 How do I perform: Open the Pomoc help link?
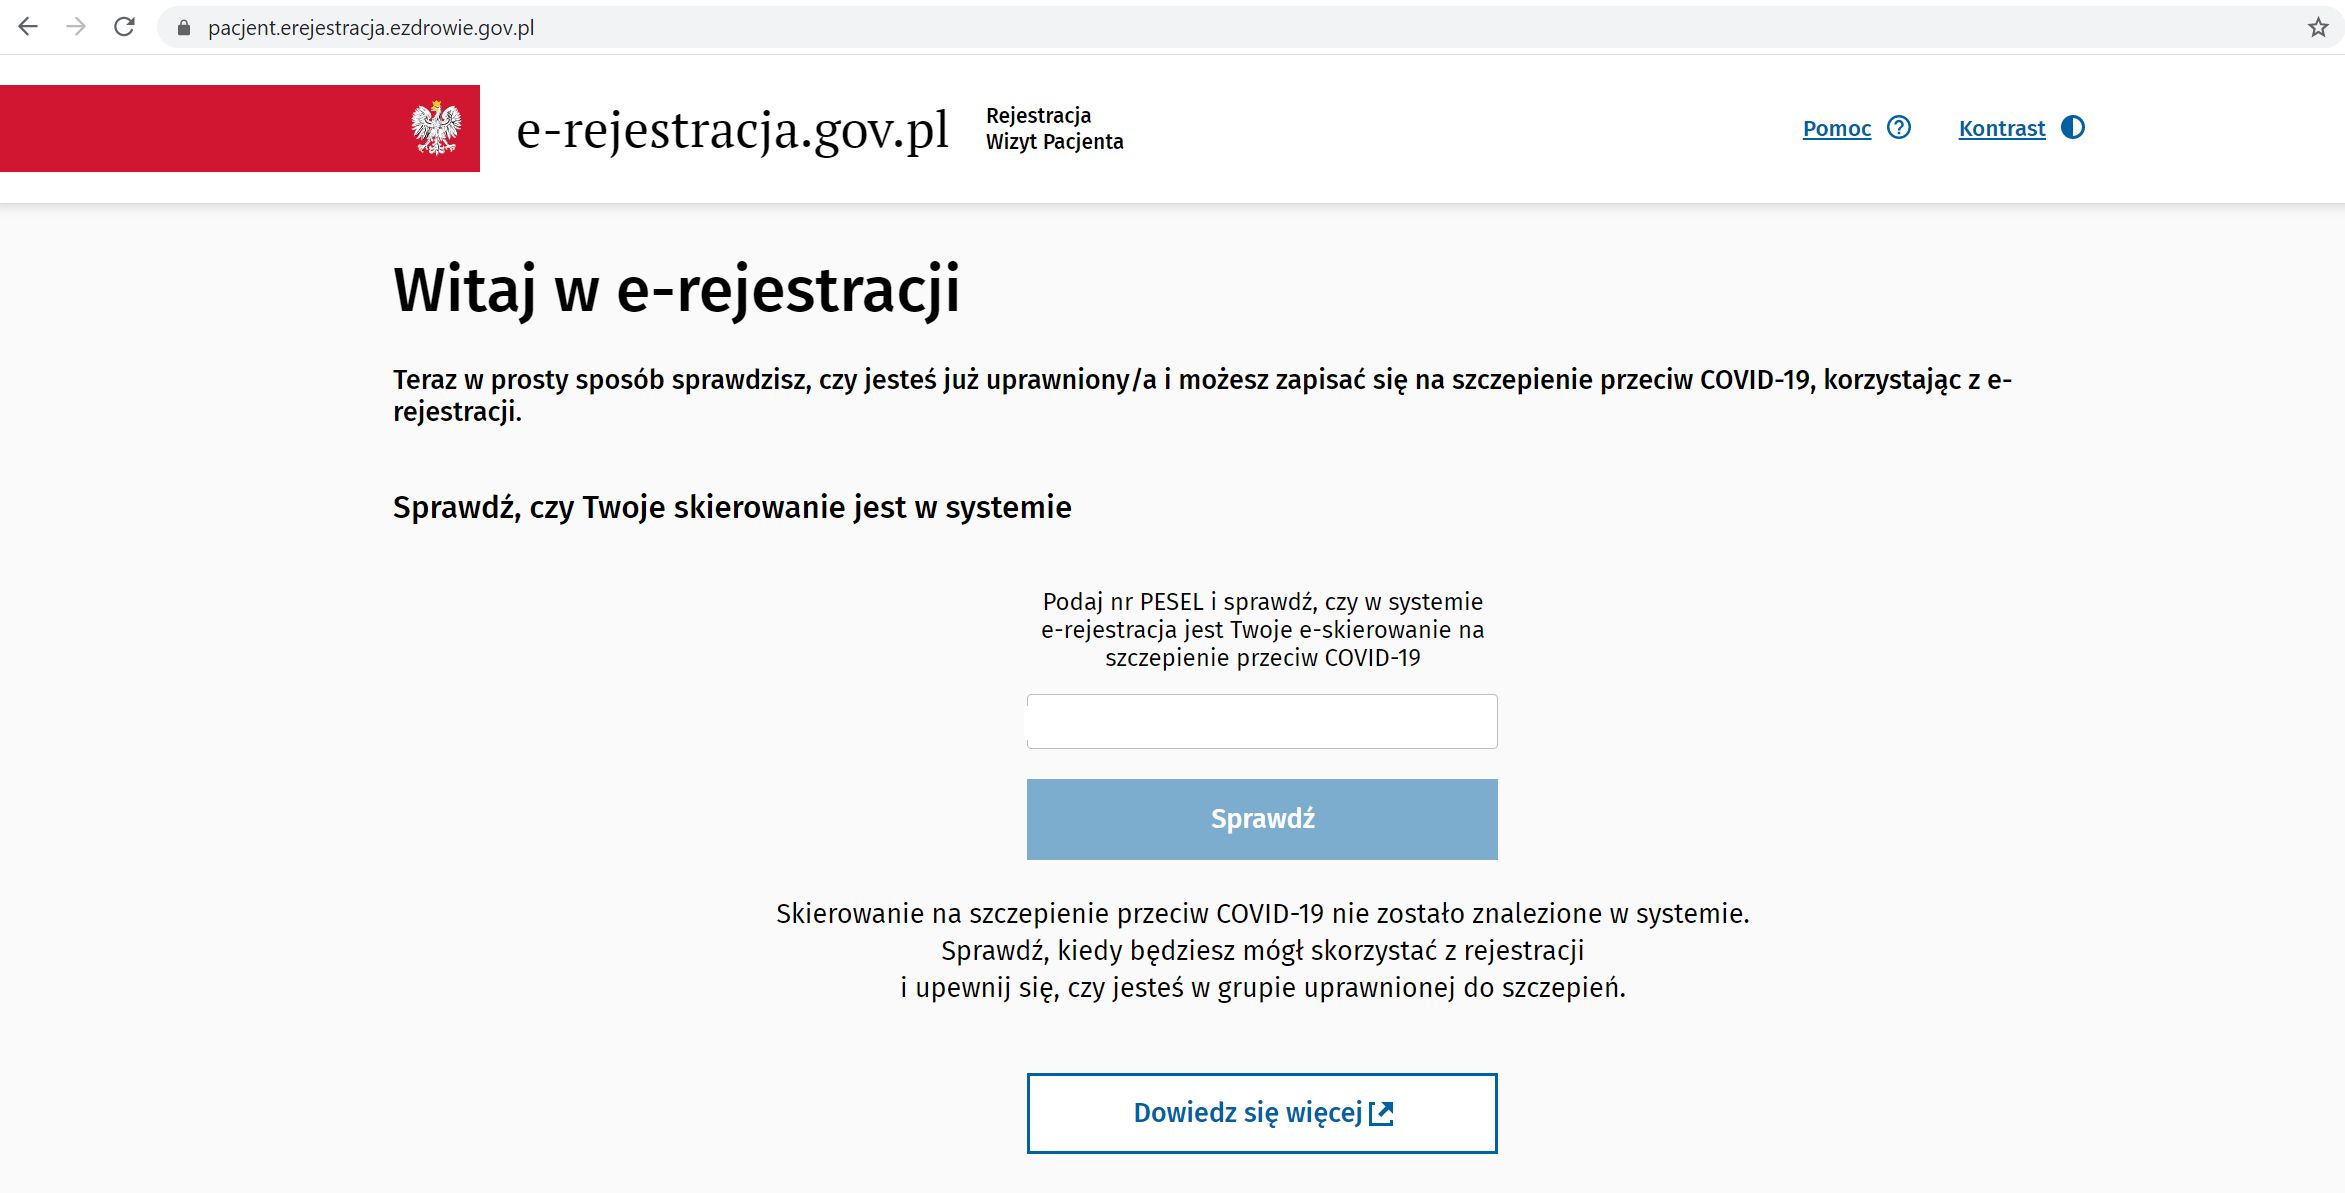pyautogui.click(x=1836, y=128)
